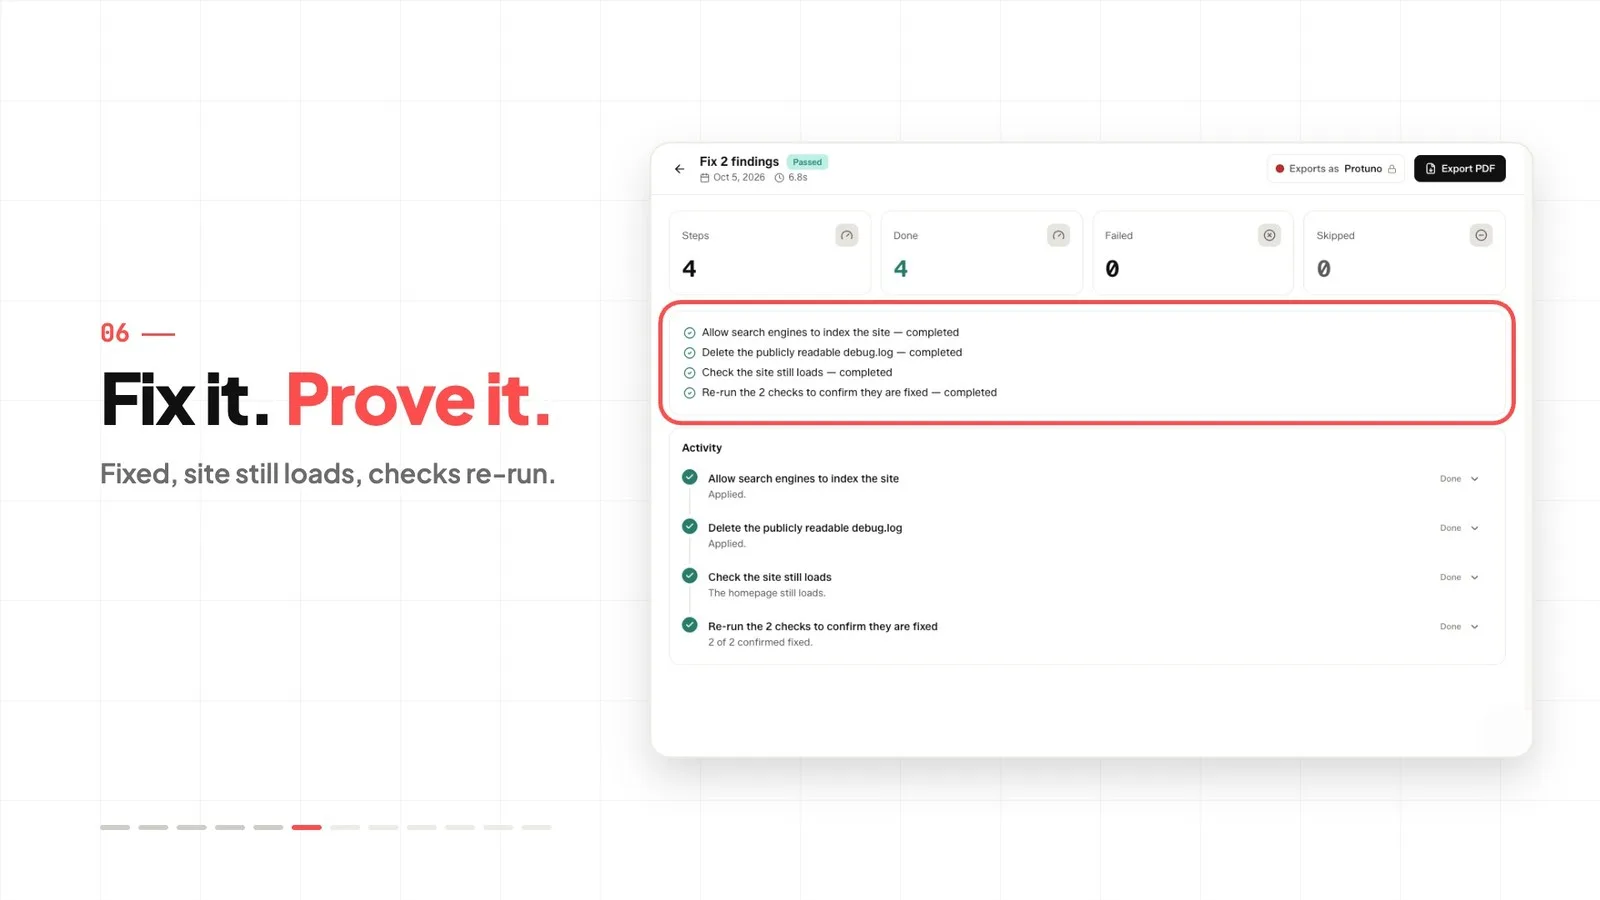Click the Activity step title 'Allow search engines to index the site'
The image size is (1600, 900).
click(x=803, y=479)
